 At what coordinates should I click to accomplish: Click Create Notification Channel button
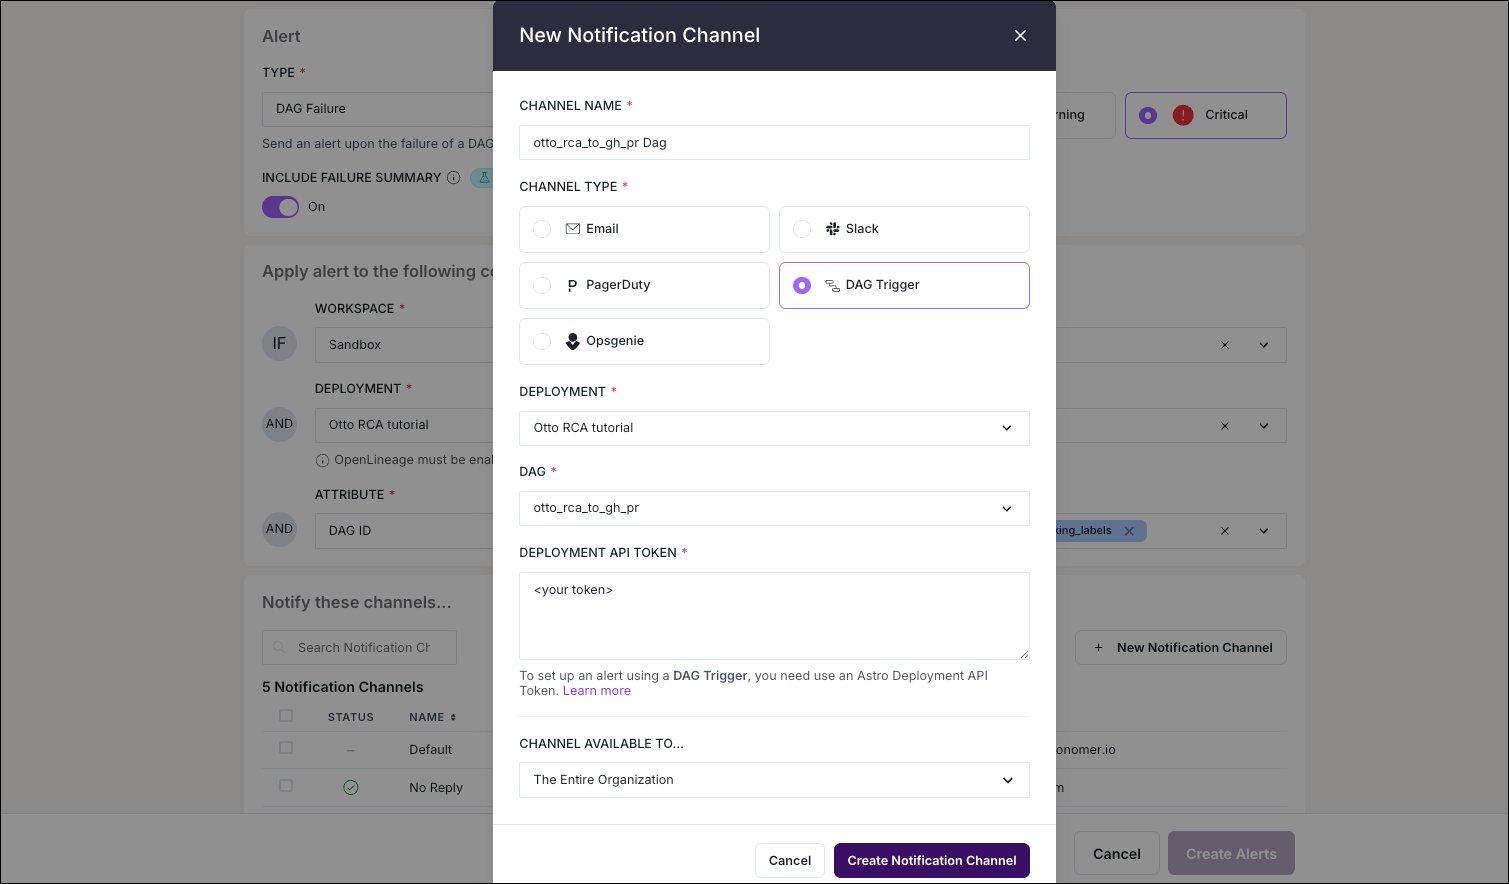coord(932,861)
